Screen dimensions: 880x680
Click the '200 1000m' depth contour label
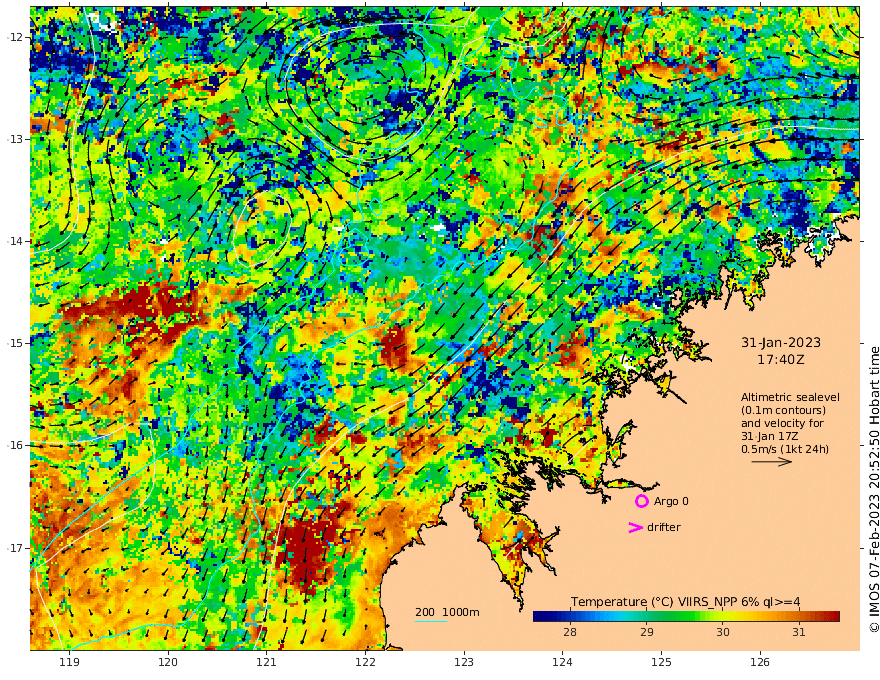click(447, 612)
